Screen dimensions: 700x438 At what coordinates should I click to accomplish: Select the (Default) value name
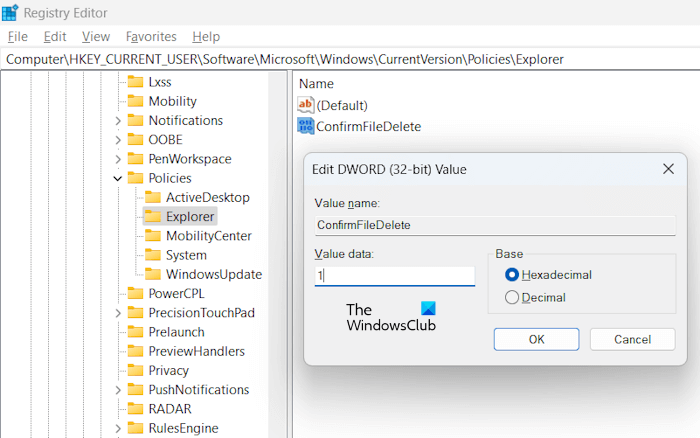pyautogui.click(x=342, y=105)
